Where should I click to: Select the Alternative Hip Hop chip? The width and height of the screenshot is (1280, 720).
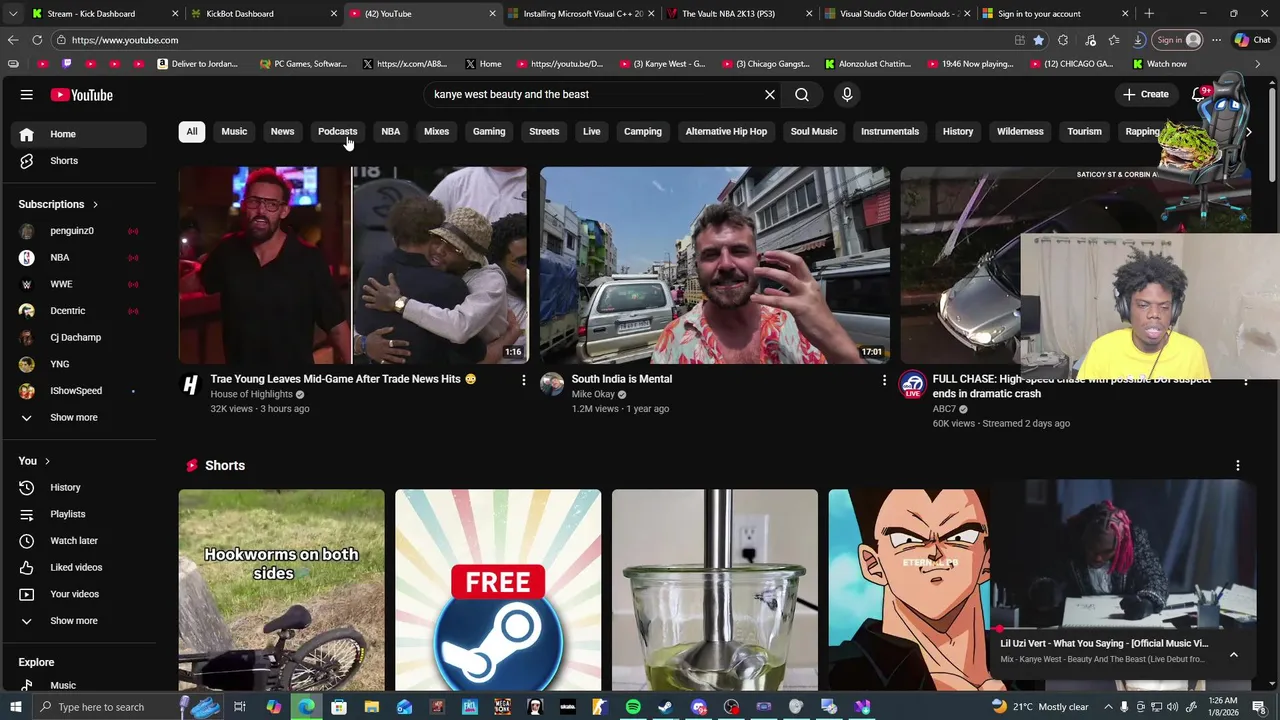(x=726, y=131)
